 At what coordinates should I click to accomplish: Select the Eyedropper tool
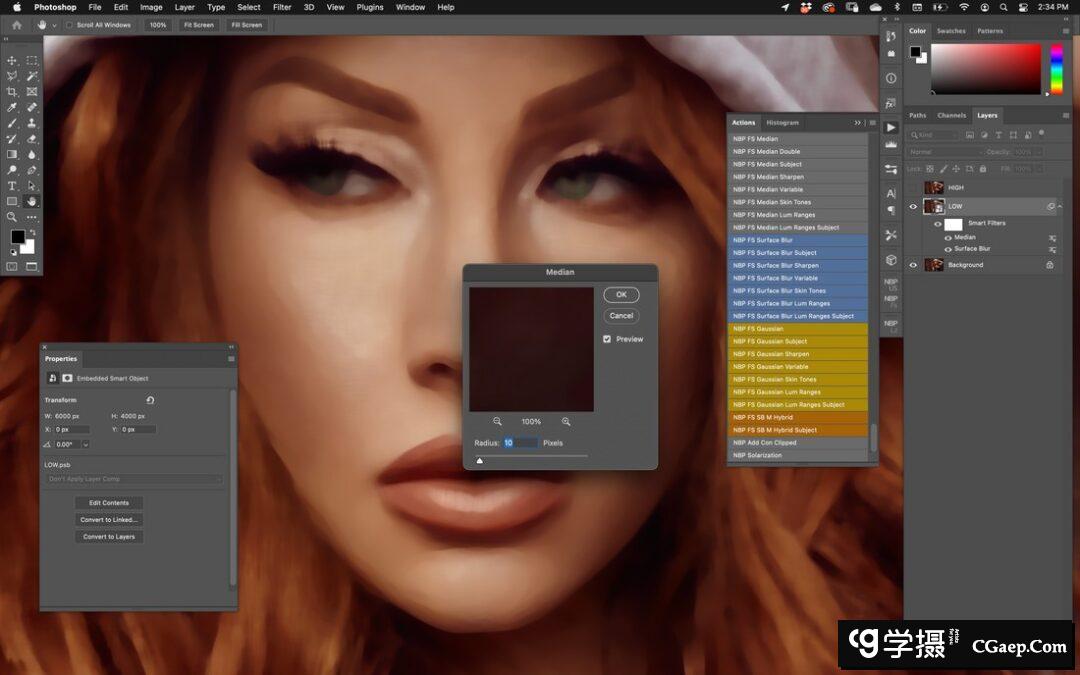click(x=12, y=107)
